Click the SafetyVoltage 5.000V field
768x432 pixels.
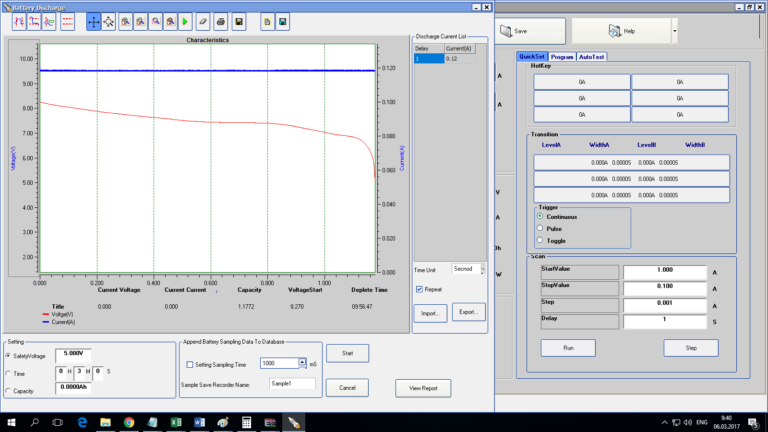tap(73, 355)
